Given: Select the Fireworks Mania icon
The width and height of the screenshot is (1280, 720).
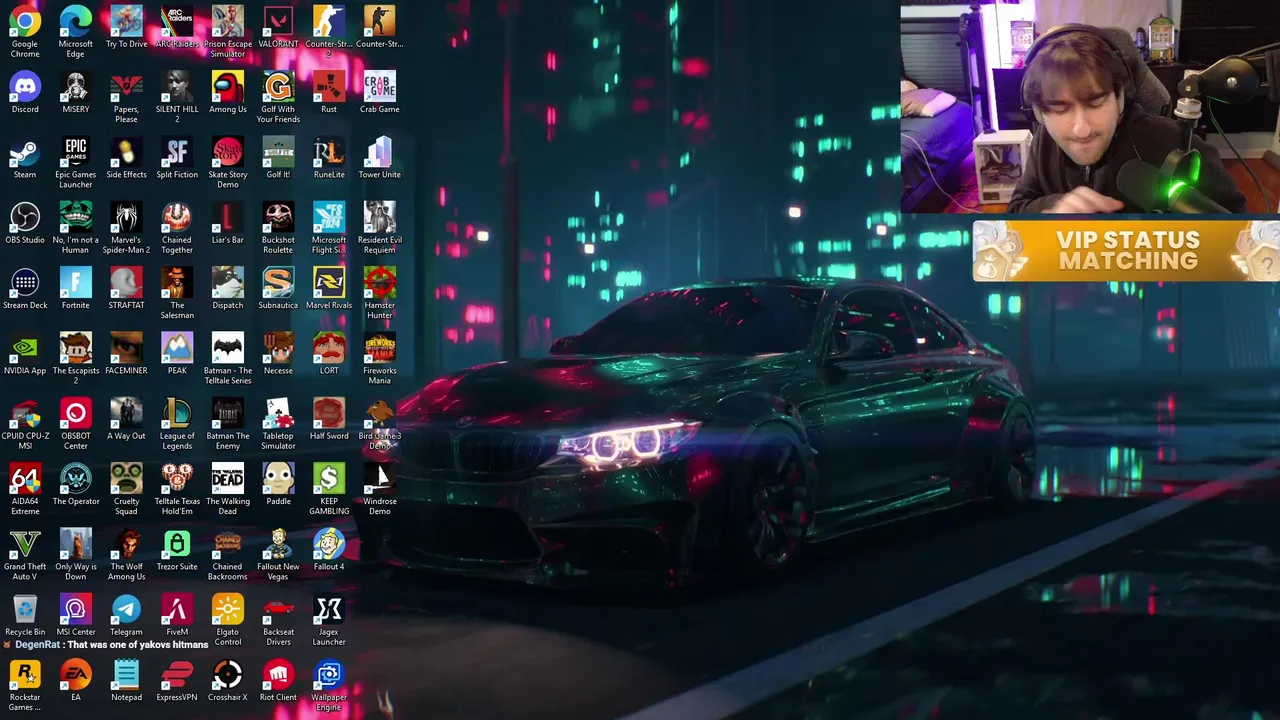Looking at the screenshot, I should 380,357.
